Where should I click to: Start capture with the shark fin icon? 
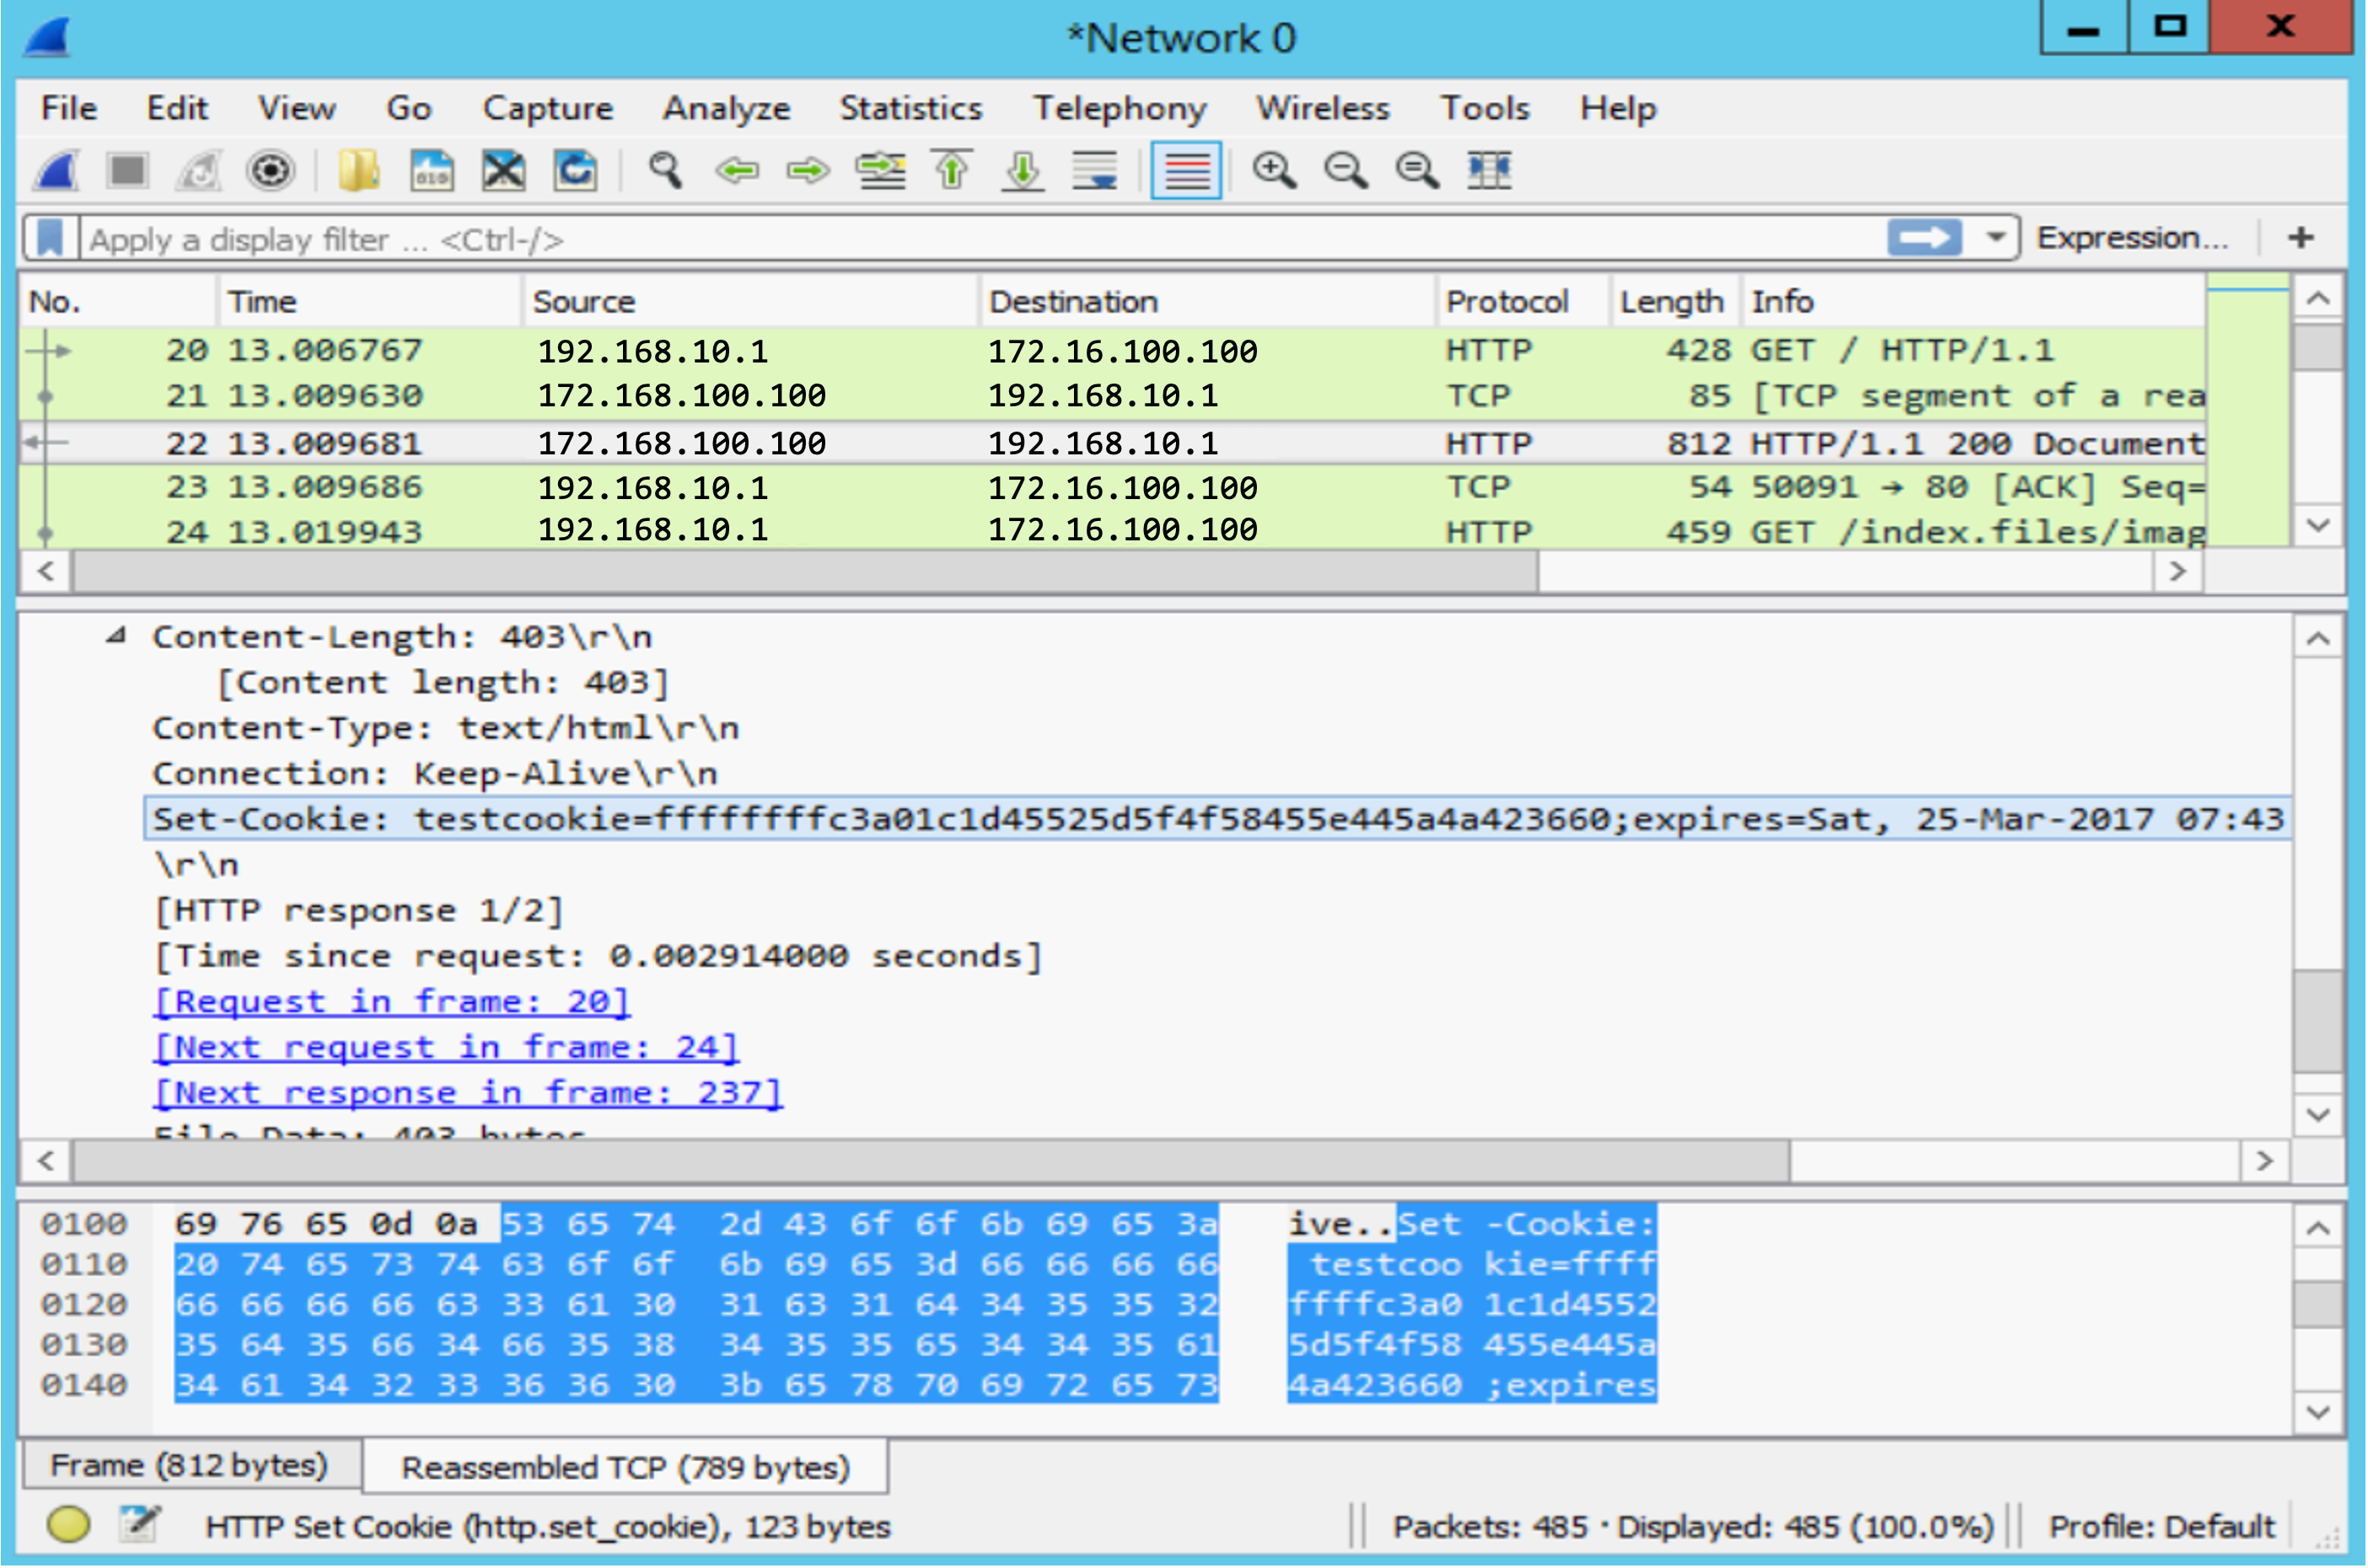[57, 171]
